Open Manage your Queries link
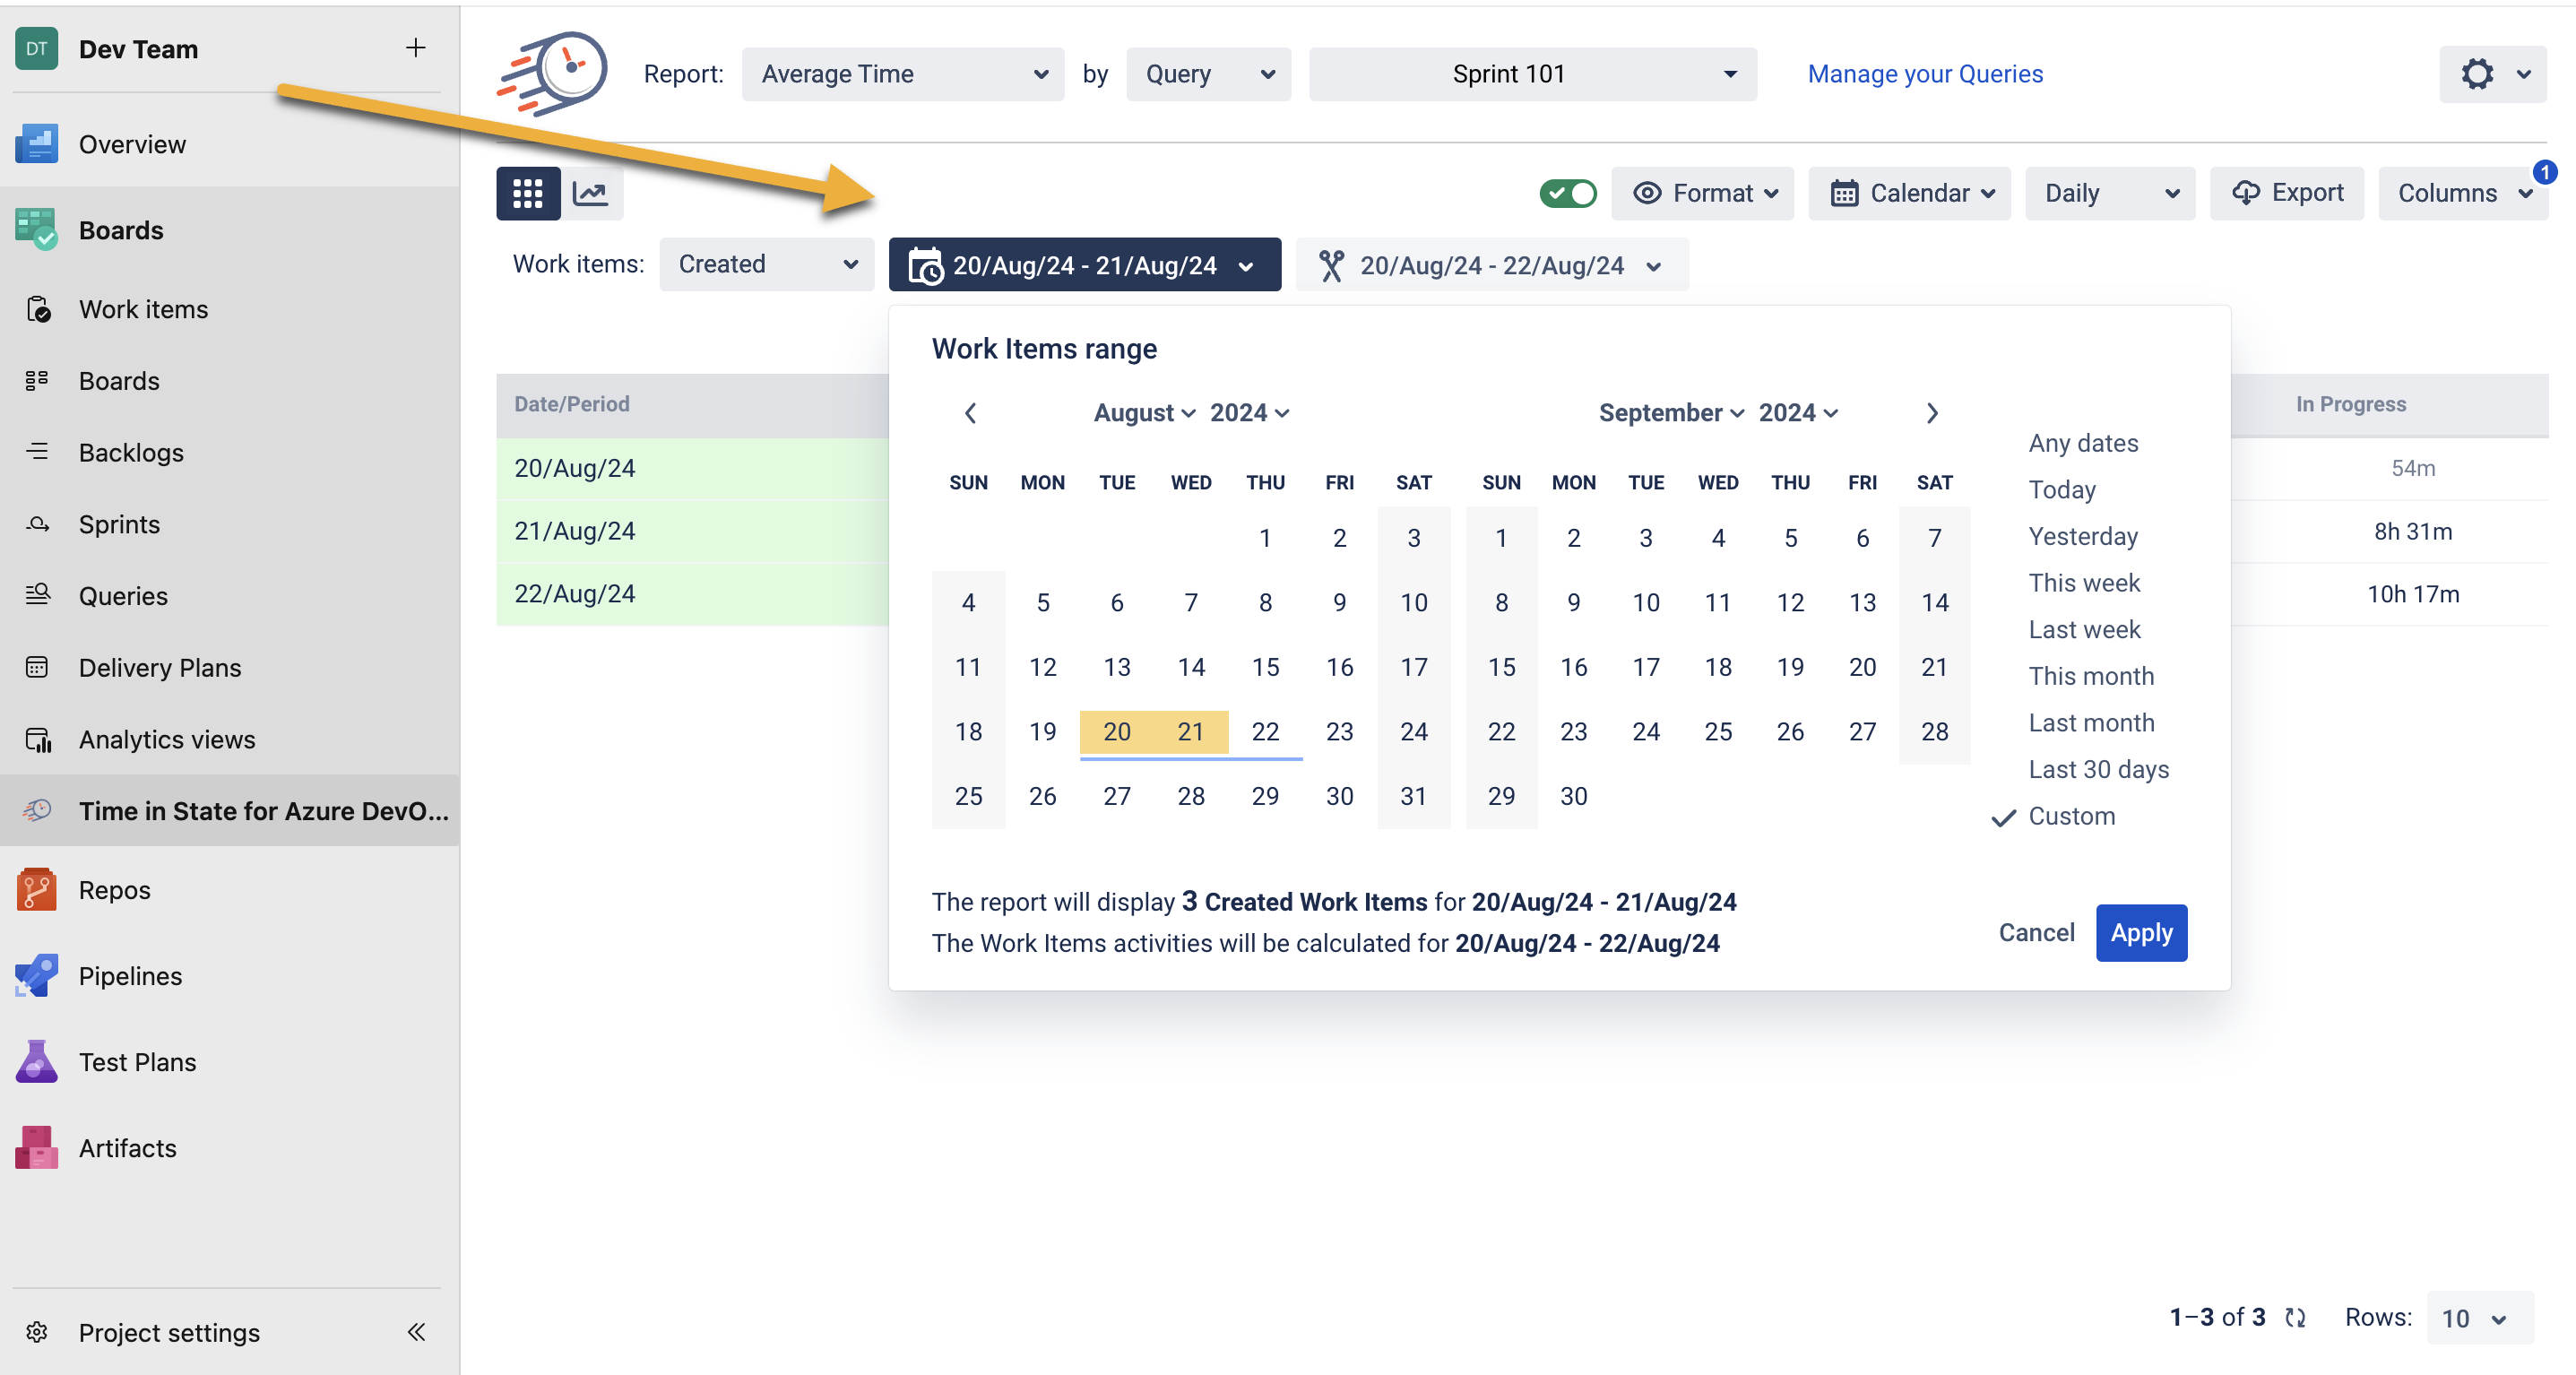The image size is (2576, 1375). click(1924, 74)
